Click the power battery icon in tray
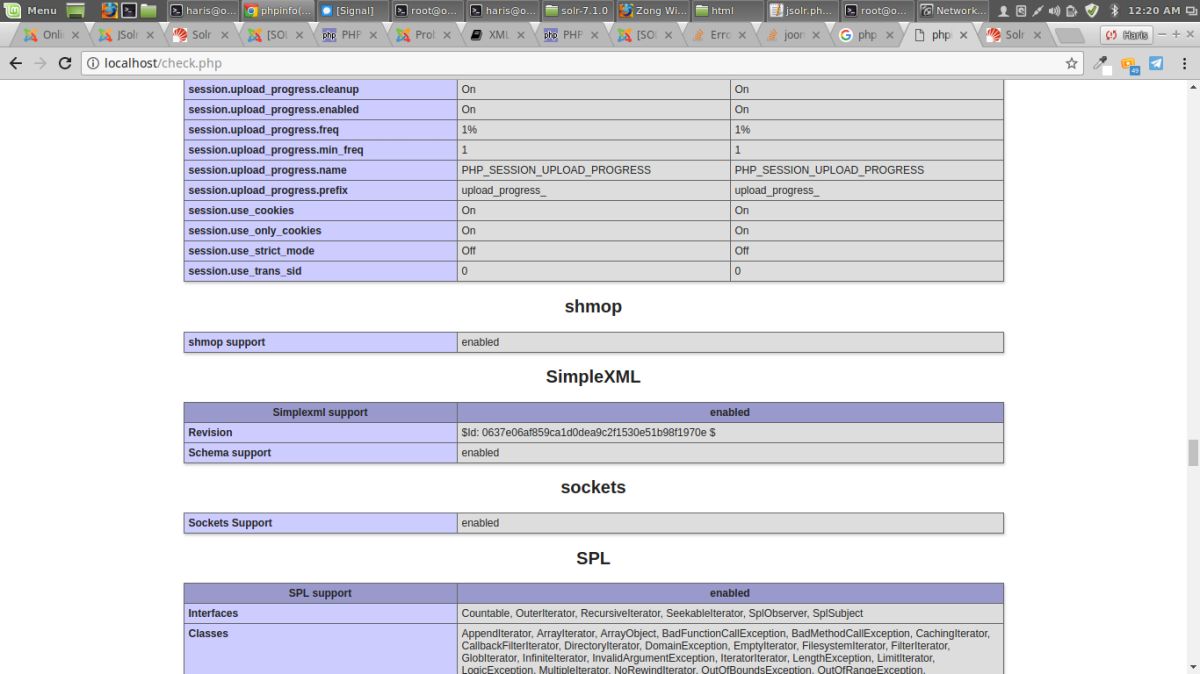The height and width of the screenshot is (674, 1200). [1071, 11]
